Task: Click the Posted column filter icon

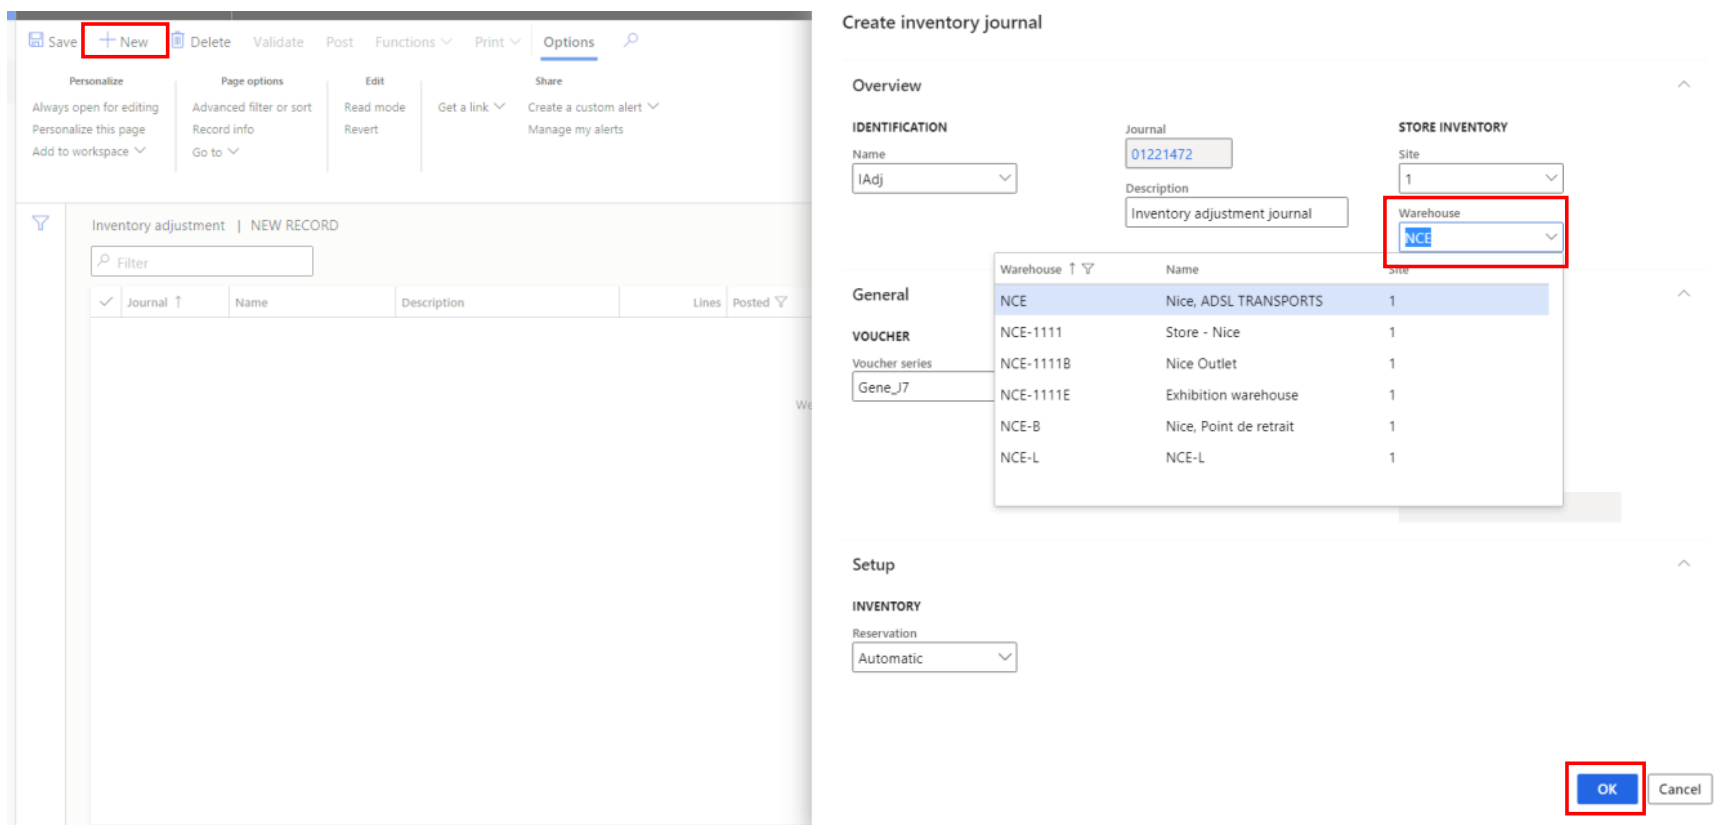Action: [781, 302]
